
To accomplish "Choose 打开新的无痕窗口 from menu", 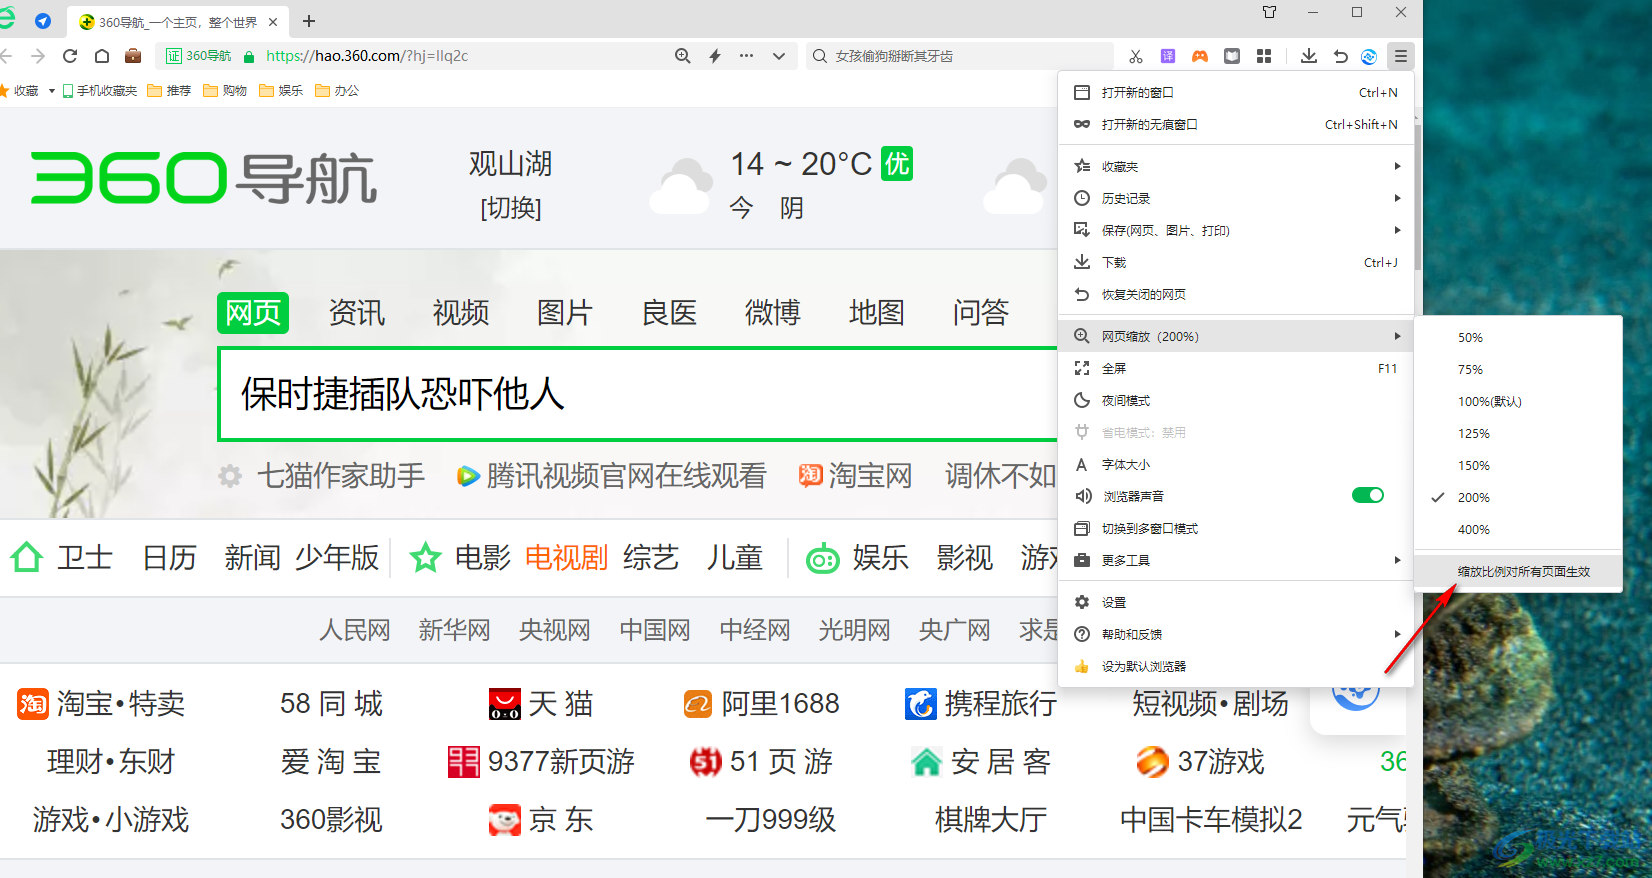I will coord(1235,125).
